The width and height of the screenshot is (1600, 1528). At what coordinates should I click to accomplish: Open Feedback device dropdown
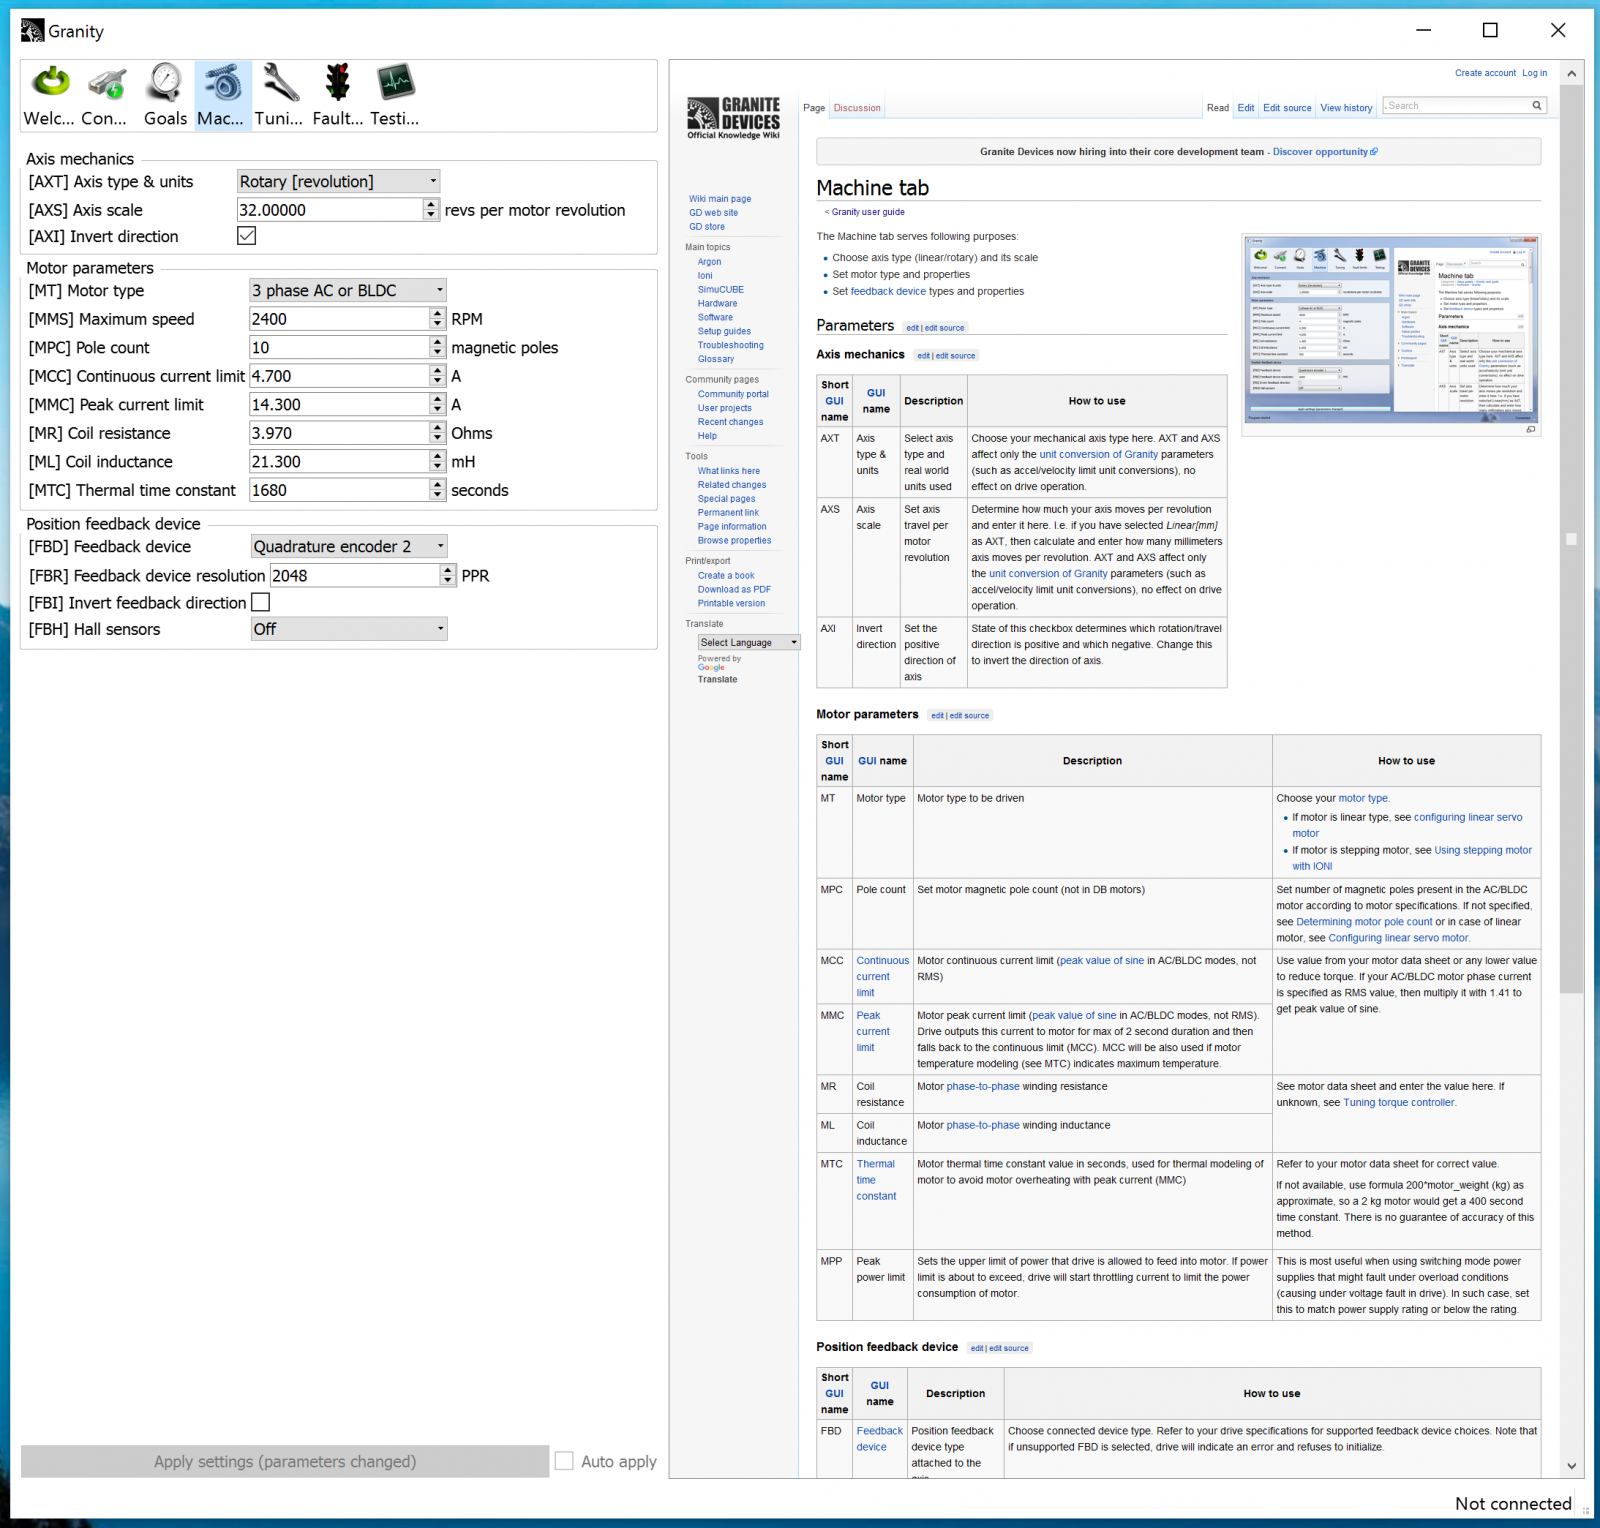tap(349, 546)
